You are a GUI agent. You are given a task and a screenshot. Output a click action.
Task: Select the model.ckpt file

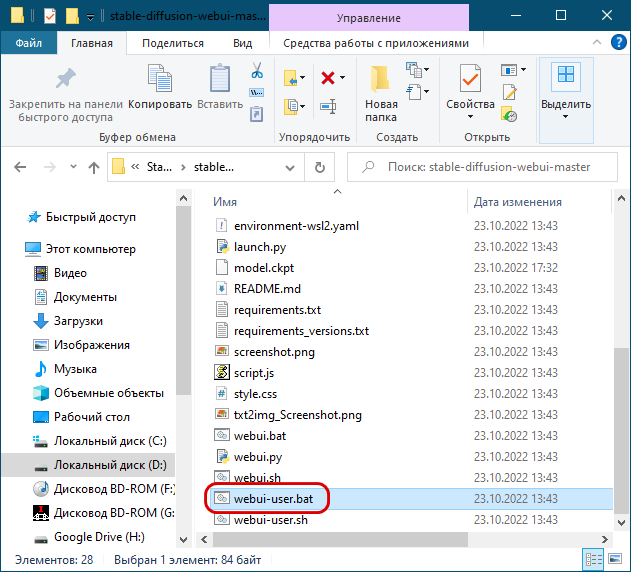(264, 268)
